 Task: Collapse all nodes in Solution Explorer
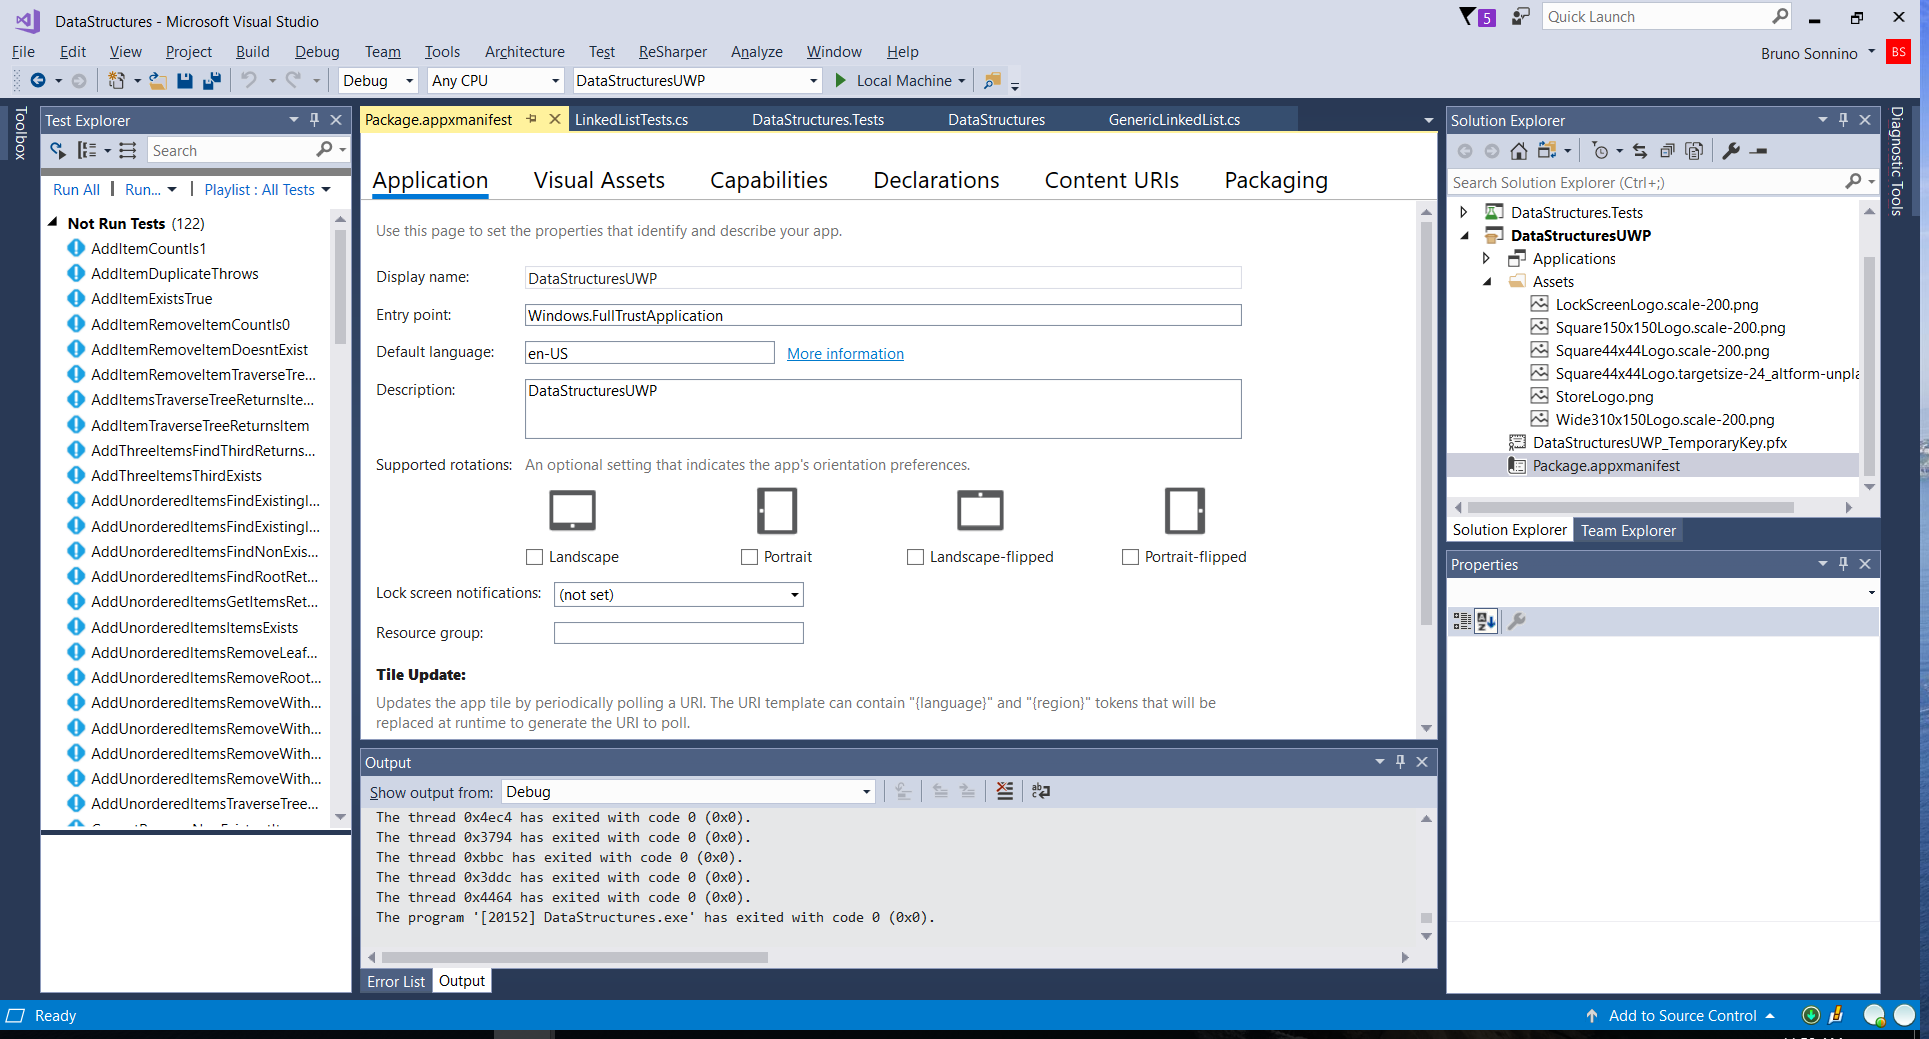coord(1667,151)
